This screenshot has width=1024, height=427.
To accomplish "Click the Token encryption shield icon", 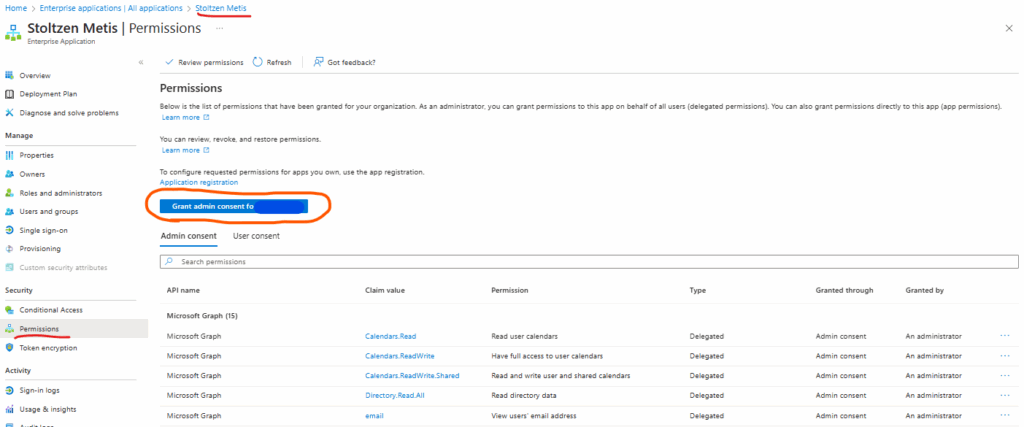I will [10, 348].
